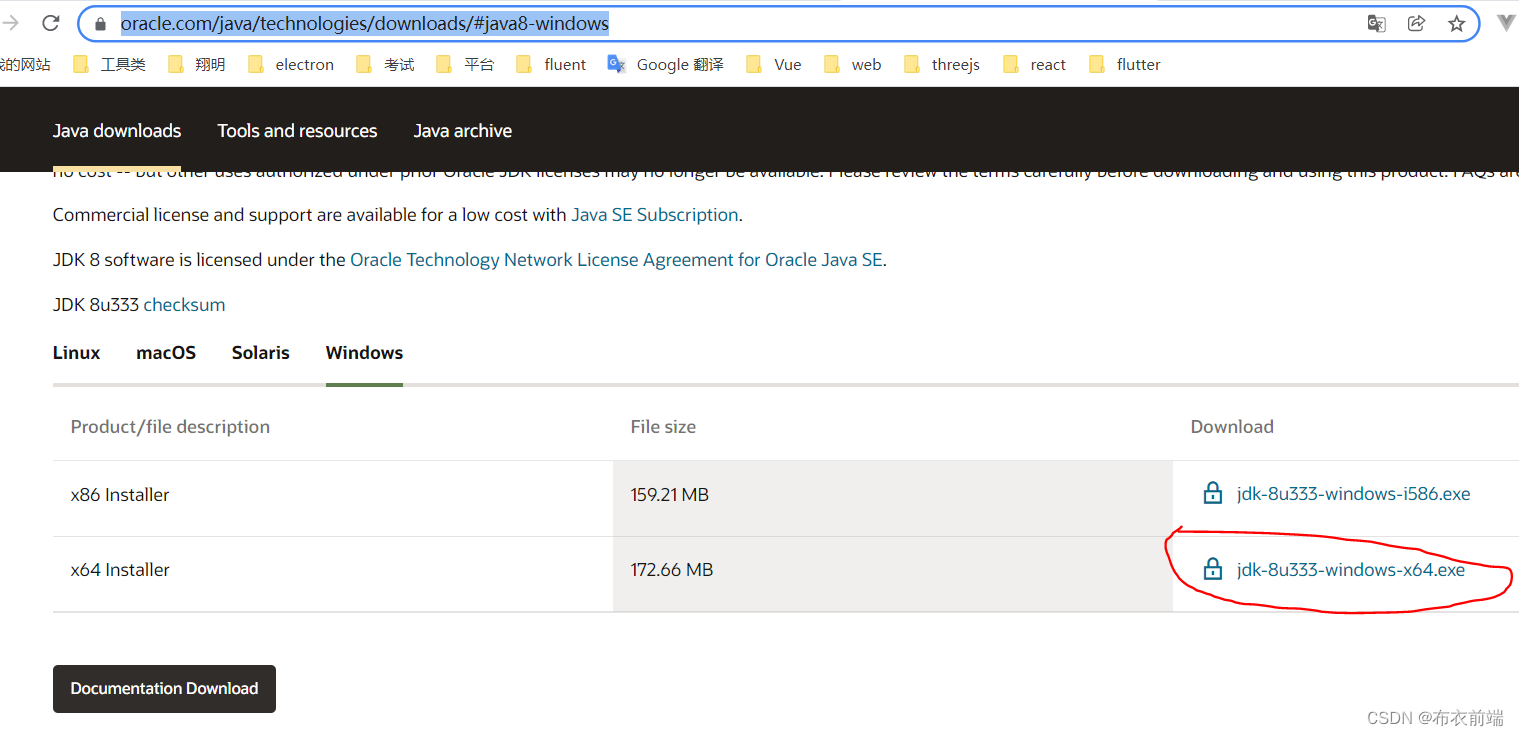The image size is (1519, 736).
Task: Click the x86 Installer row label
Action: point(120,495)
